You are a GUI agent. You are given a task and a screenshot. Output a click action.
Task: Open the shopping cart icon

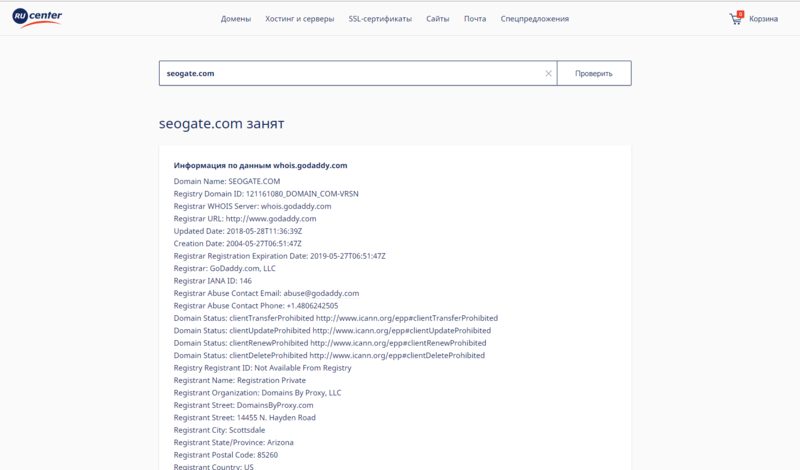[x=737, y=18]
